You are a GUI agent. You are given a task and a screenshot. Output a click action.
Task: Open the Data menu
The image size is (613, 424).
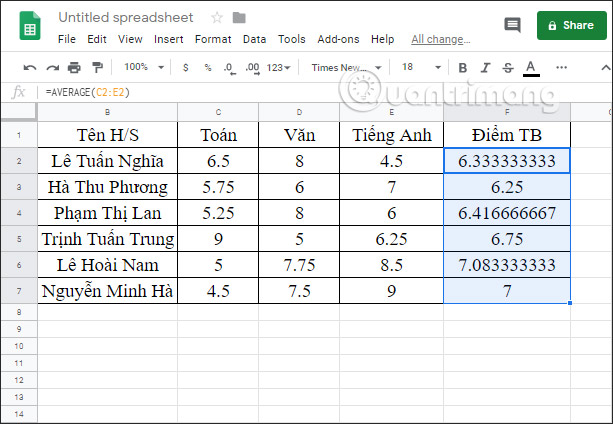coord(255,39)
